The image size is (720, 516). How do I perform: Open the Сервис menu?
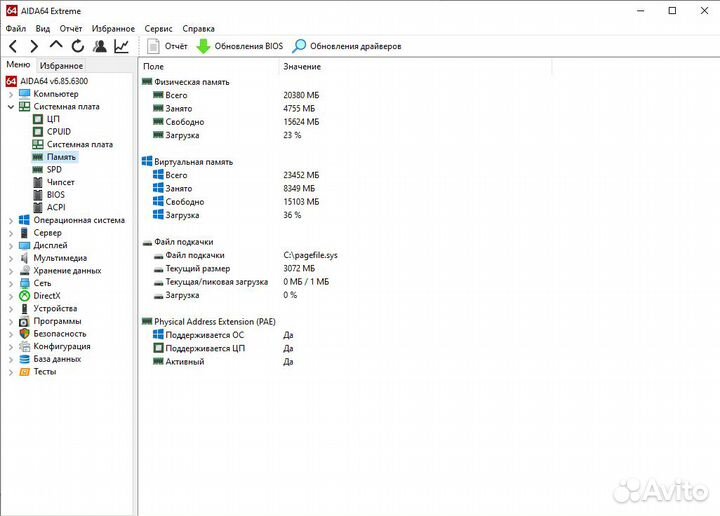[x=158, y=28]
